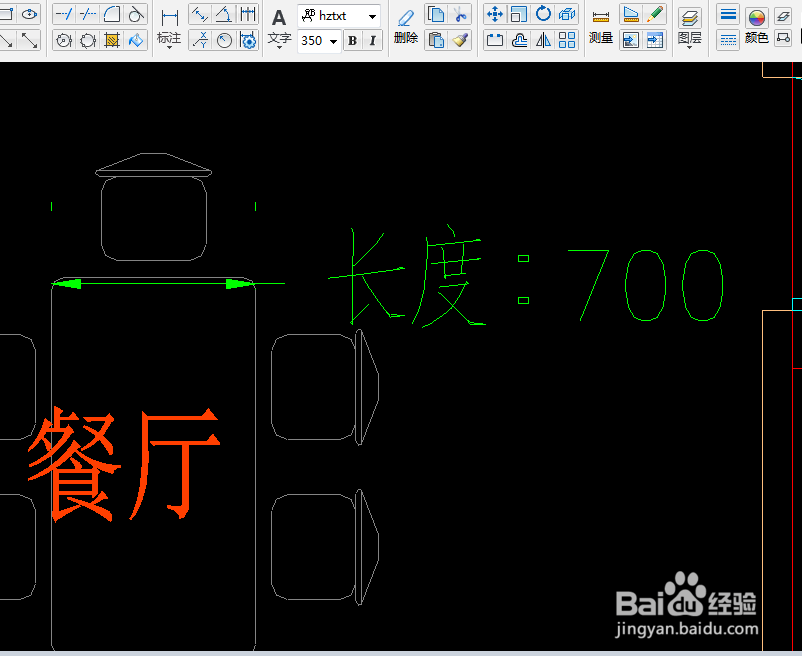Image resolution: width=802 pixels, height=656 pixels.
Task: Expand the 图层 layers dropdown arrow
Action: pyautogui.click(x=690, y=47)
